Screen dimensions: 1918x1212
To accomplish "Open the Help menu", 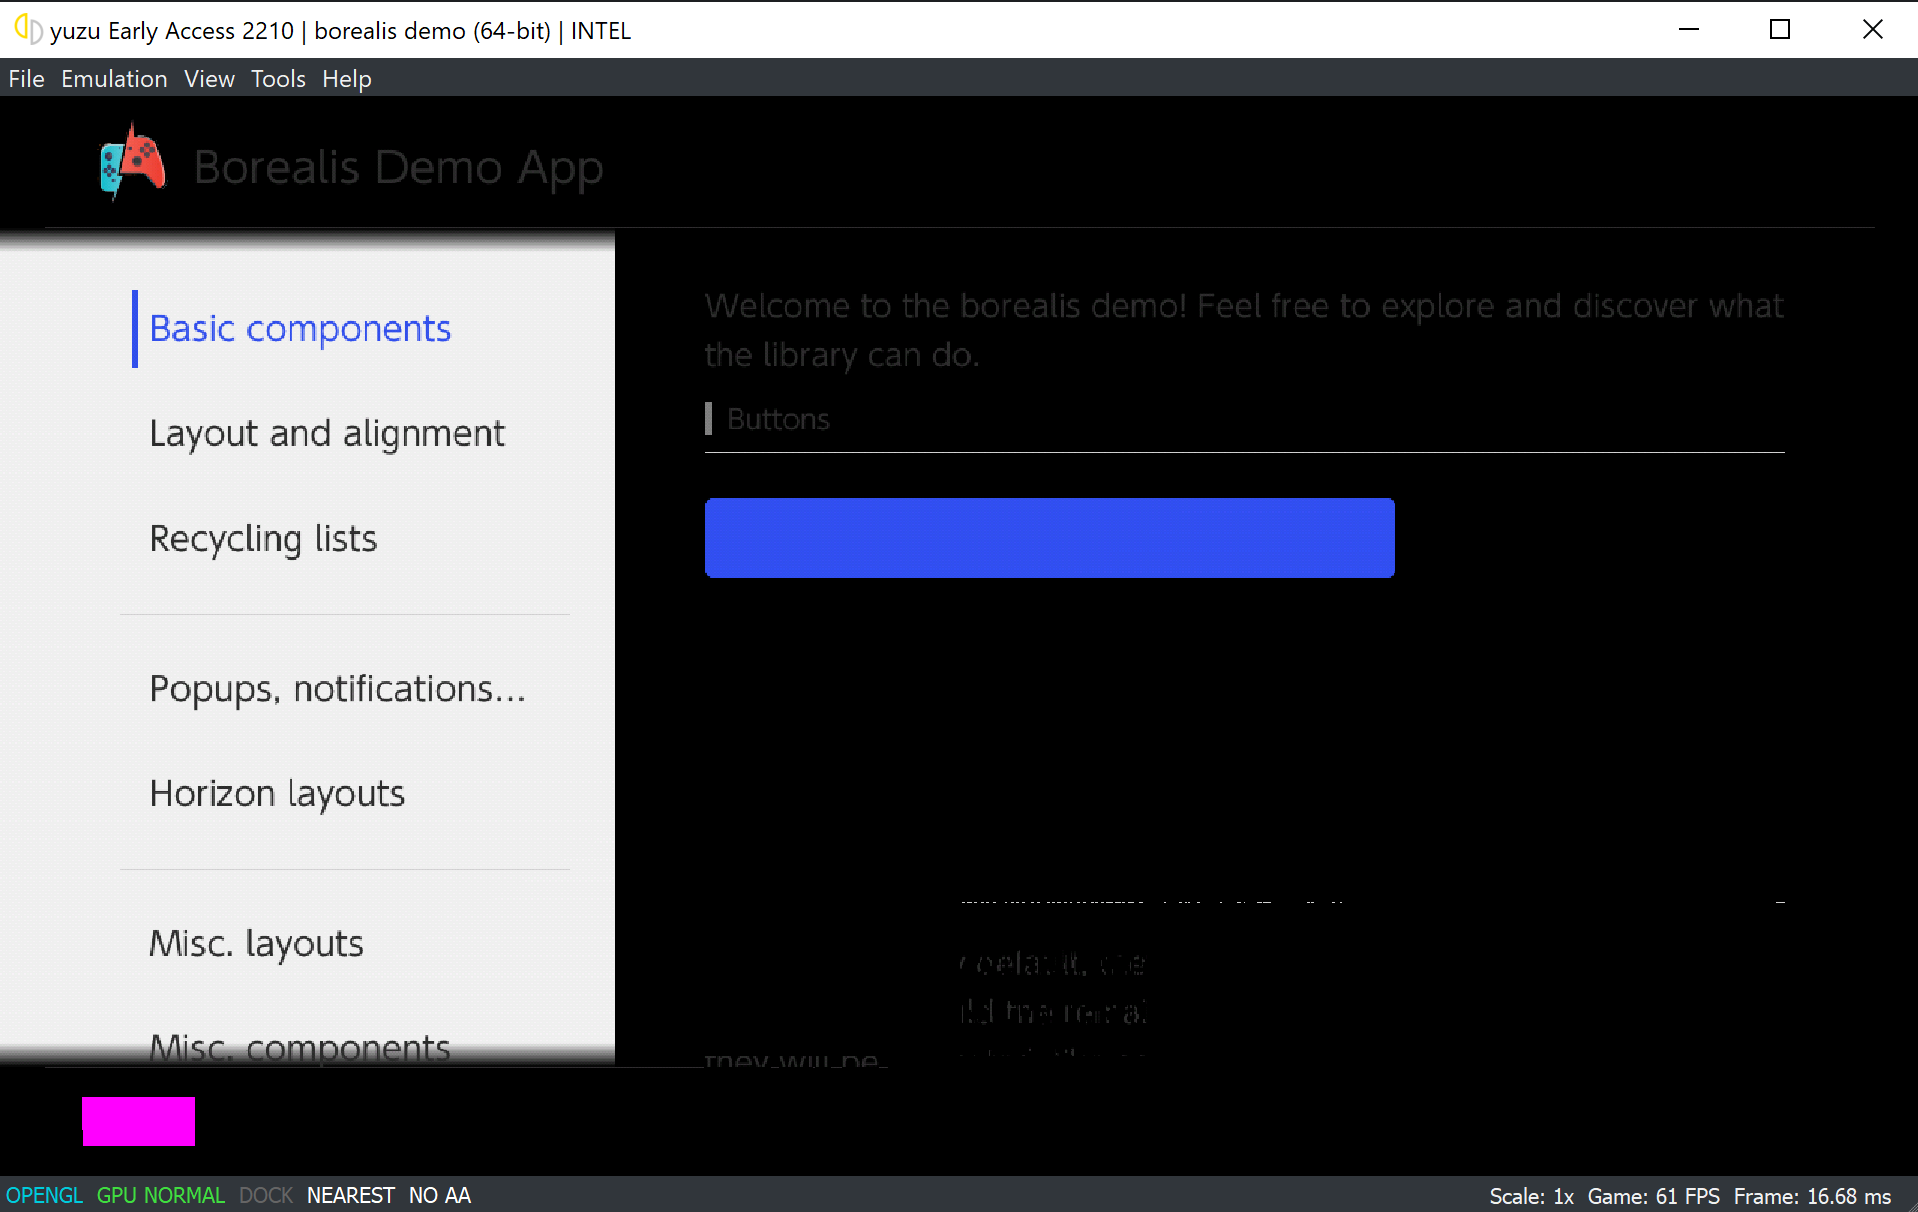I will 346,79.
